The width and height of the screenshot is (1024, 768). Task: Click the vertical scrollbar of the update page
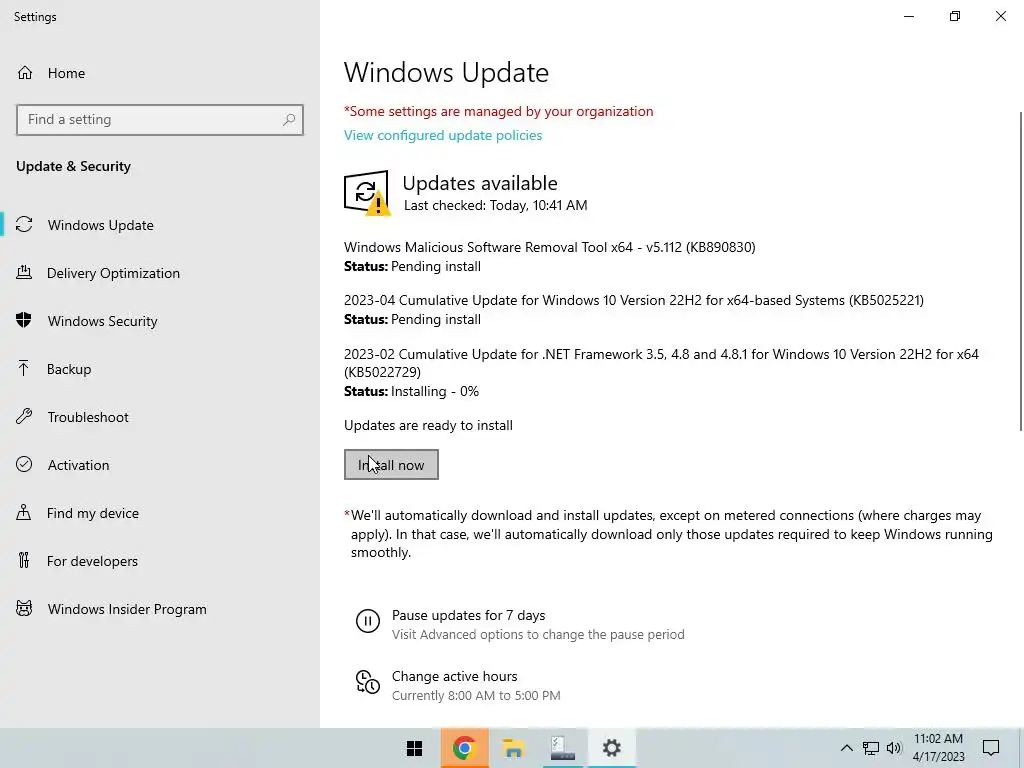[1021, 271]
